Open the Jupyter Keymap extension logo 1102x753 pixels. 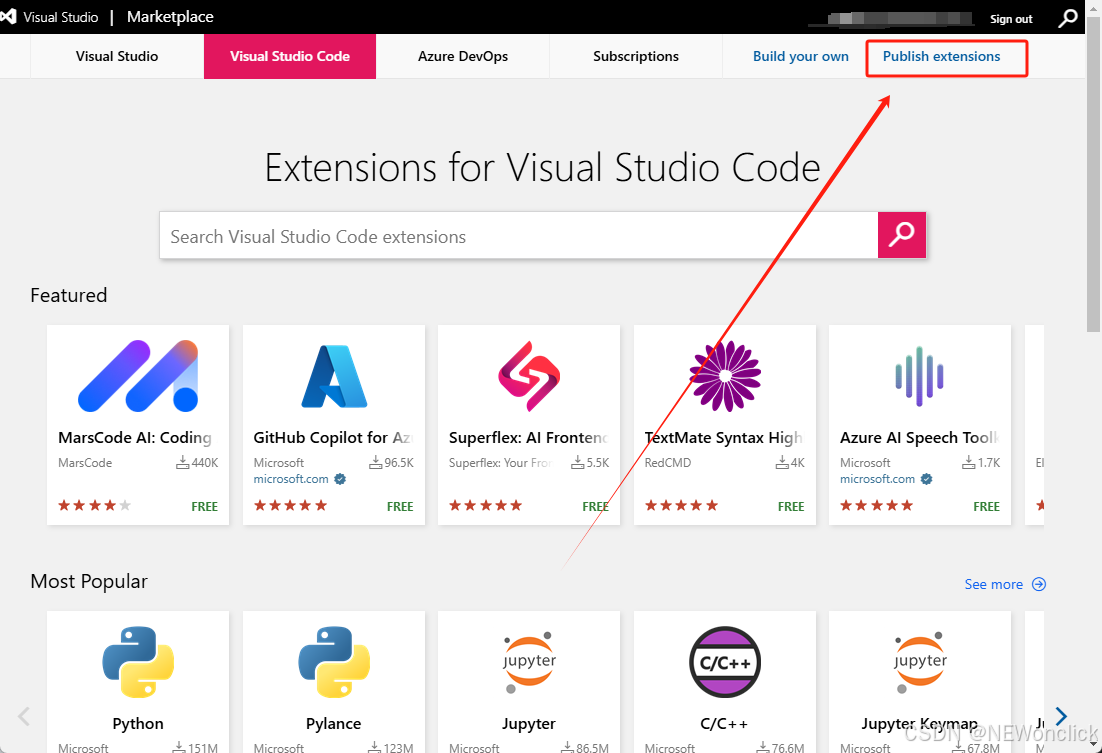coord(920,662)
